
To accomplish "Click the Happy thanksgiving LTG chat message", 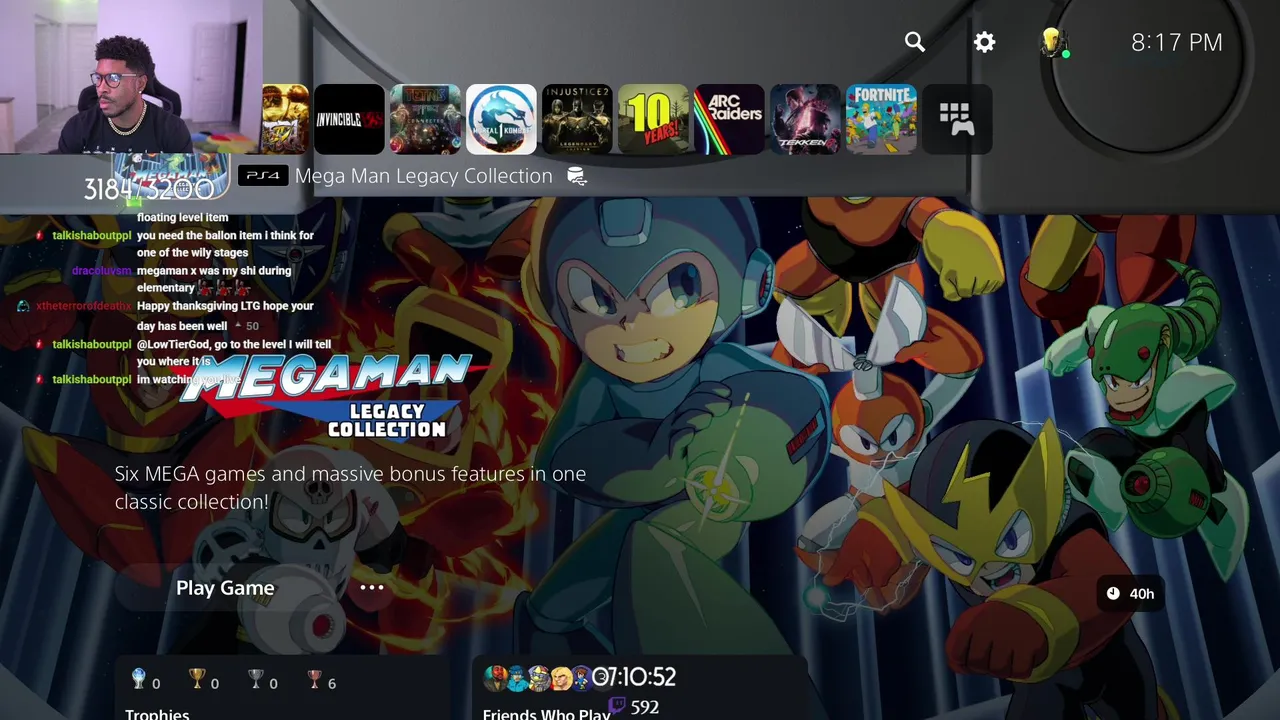I will [x=225, y=315].
